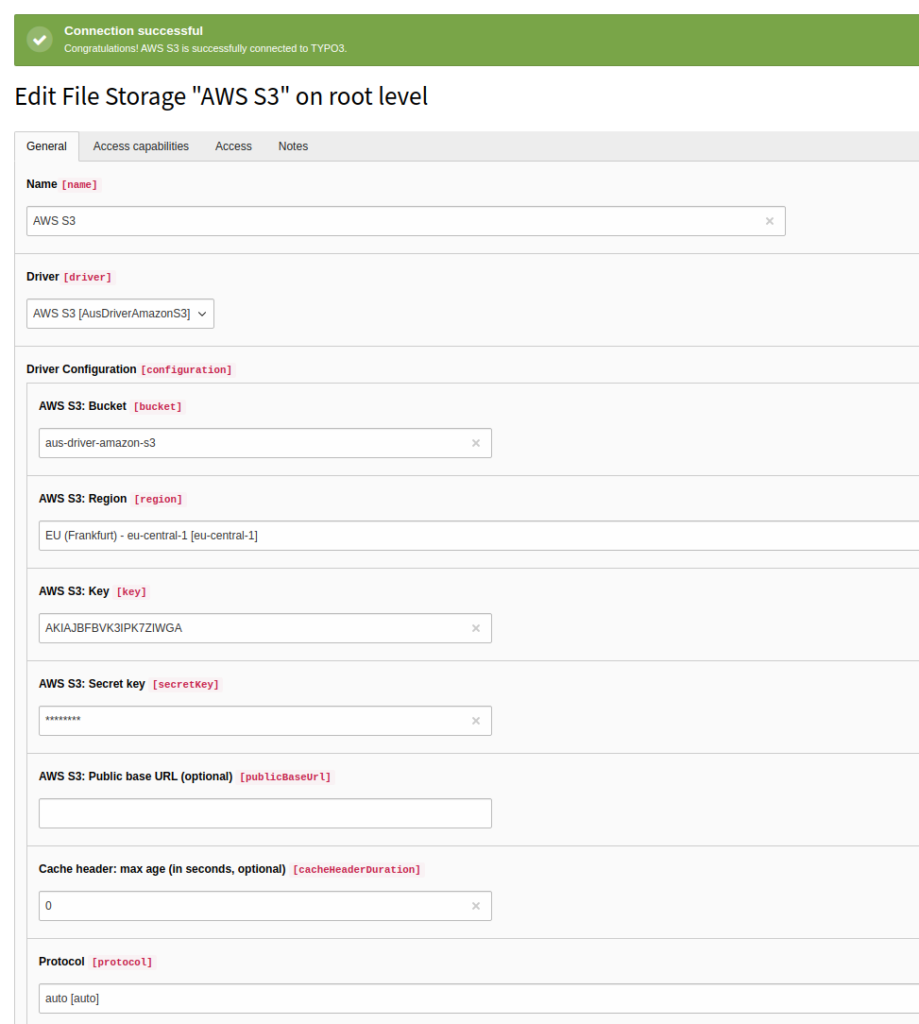
Task: Click the '[region]' field identifier label
Action: pyautogui.click(x=158, y=499)
